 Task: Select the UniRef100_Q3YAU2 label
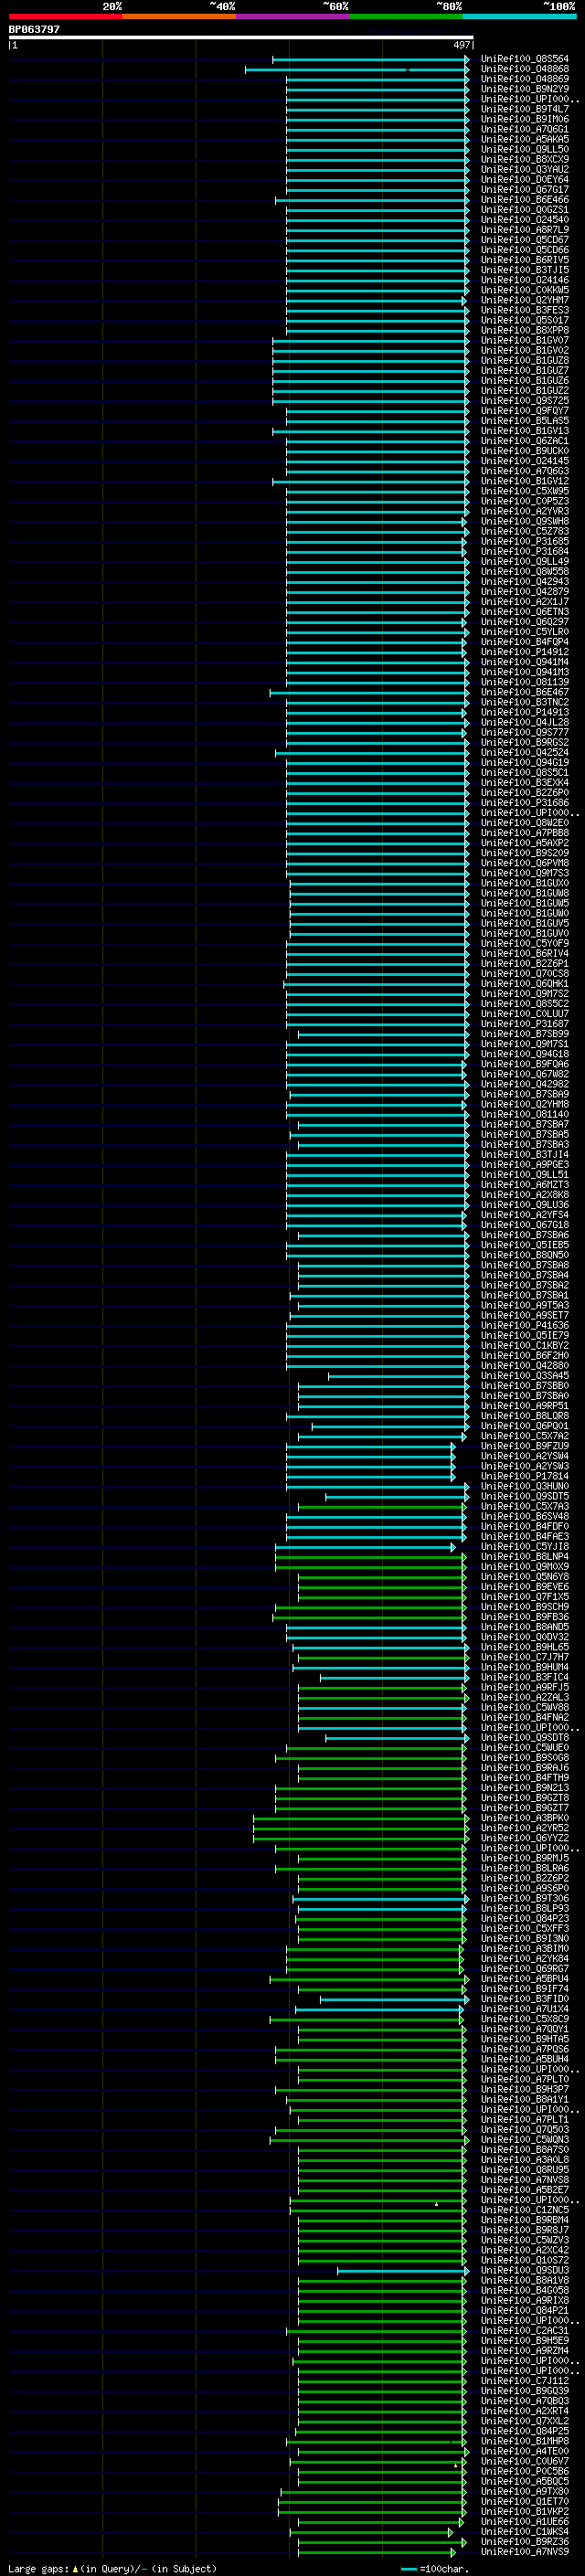(525, 169)
